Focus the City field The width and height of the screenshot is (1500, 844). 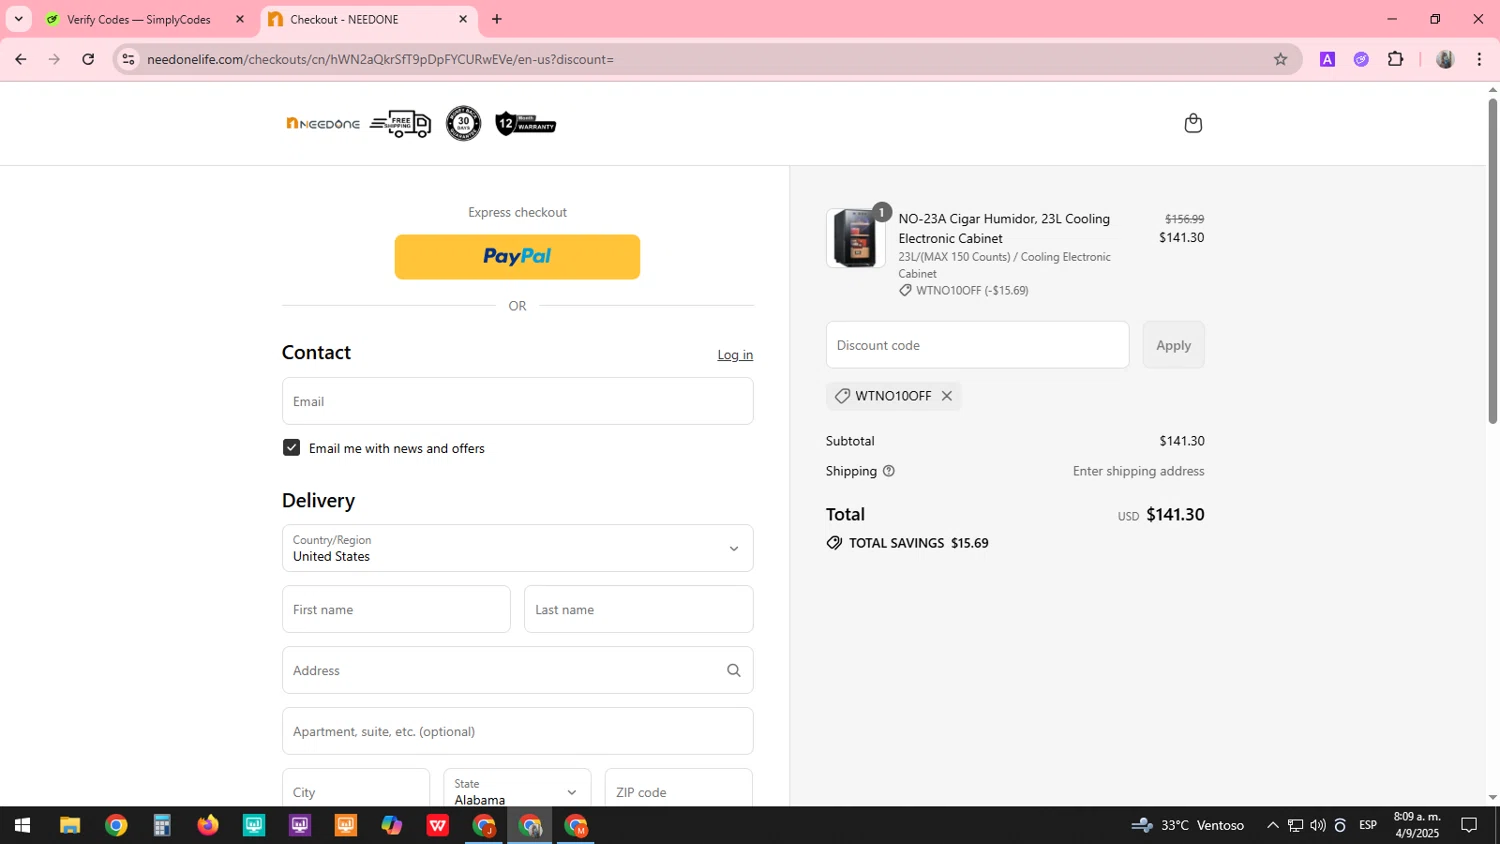pos(356,788)
